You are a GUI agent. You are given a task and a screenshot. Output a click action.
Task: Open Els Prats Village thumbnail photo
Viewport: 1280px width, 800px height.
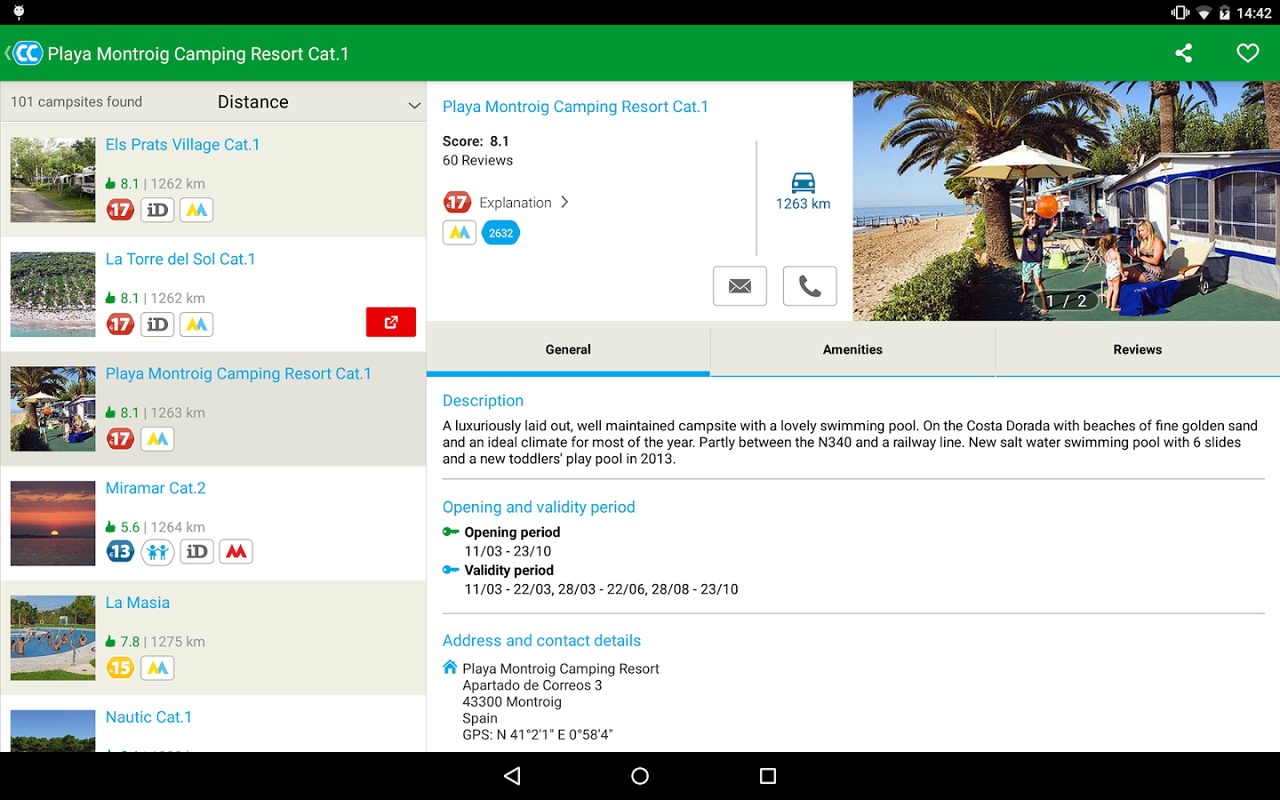click(53, 180)
